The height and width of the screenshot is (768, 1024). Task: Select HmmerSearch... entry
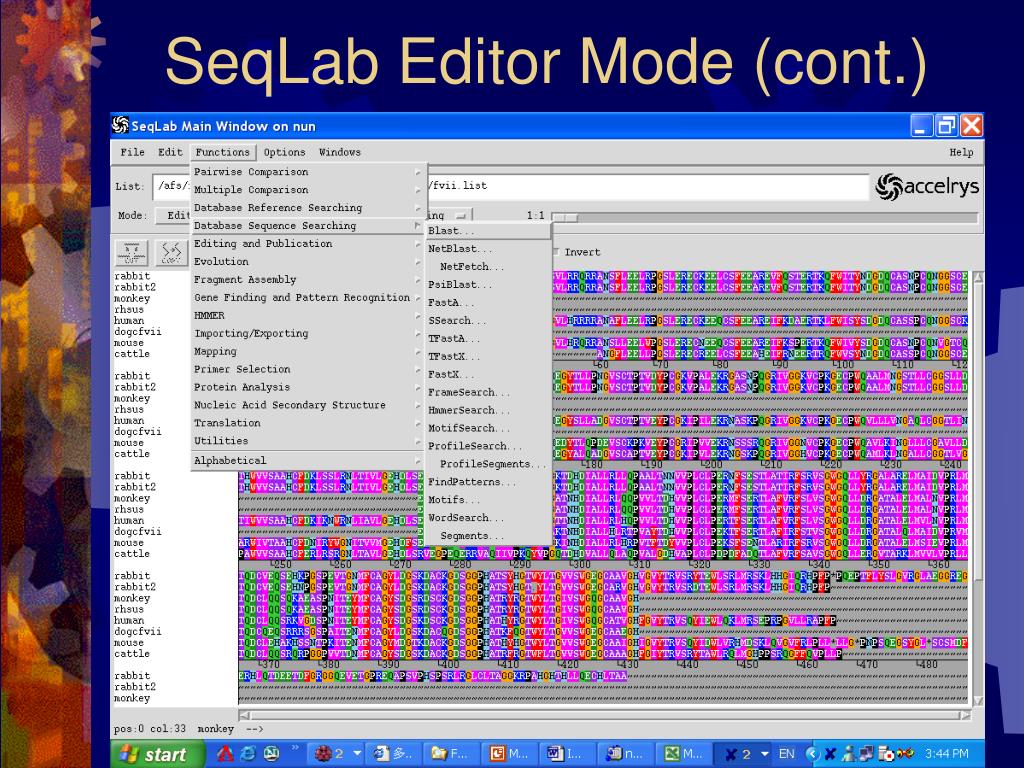click(488, 410)
